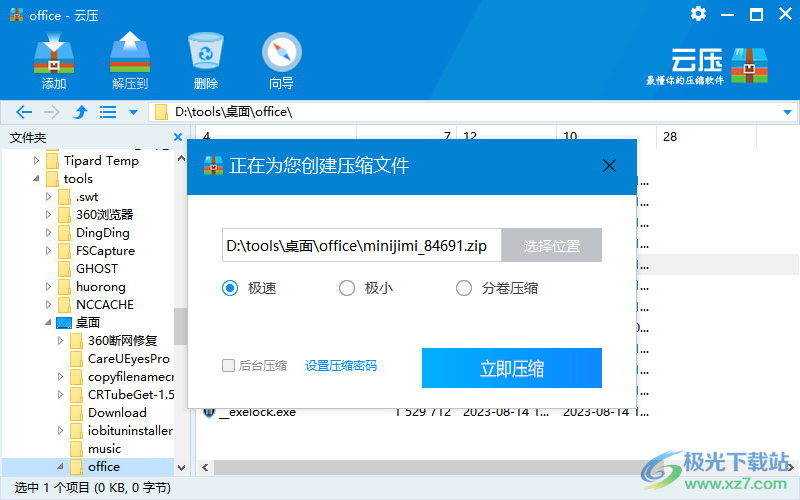This screenshot has width=800, height=500.
Task: Minimize the 云压 window
Action: pos(727,14)
